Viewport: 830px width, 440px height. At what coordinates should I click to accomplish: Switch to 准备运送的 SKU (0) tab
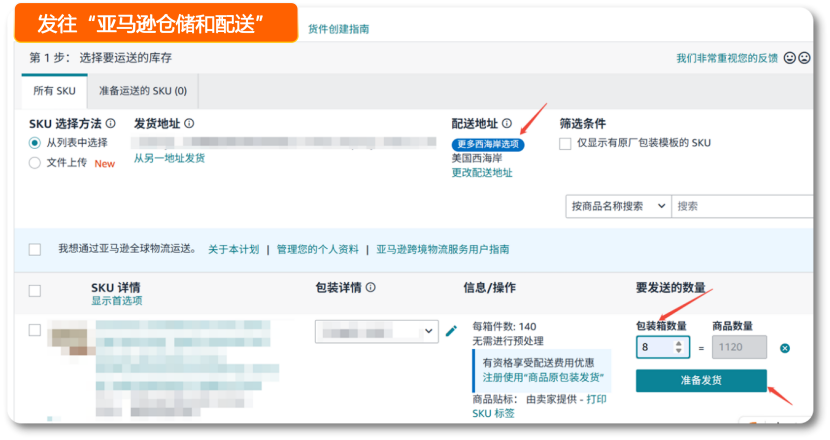click(143, 91)
